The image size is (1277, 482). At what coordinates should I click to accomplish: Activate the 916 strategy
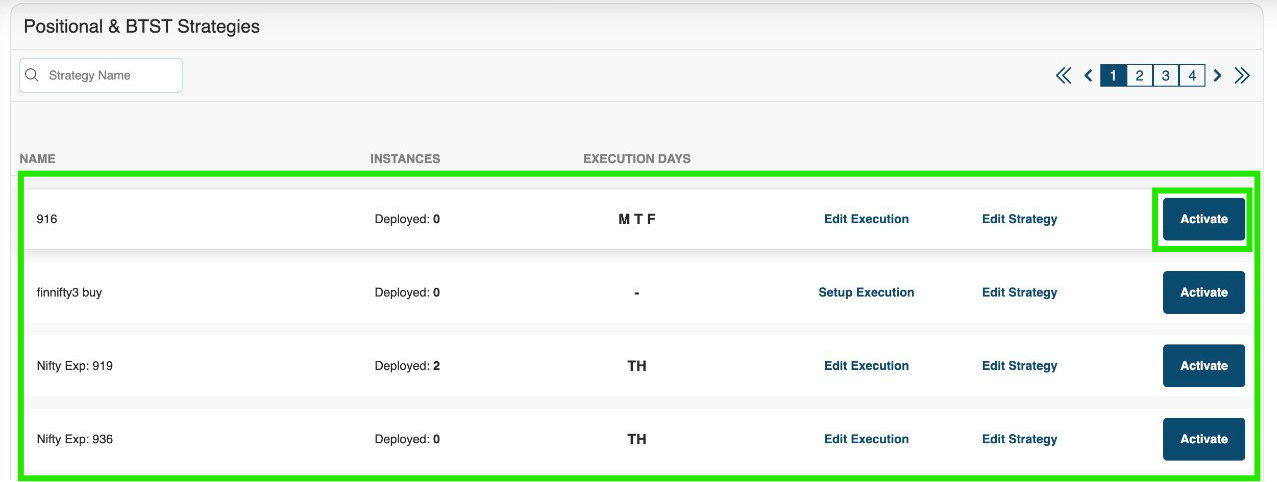pyautogui.click(x=1204, y=219)
